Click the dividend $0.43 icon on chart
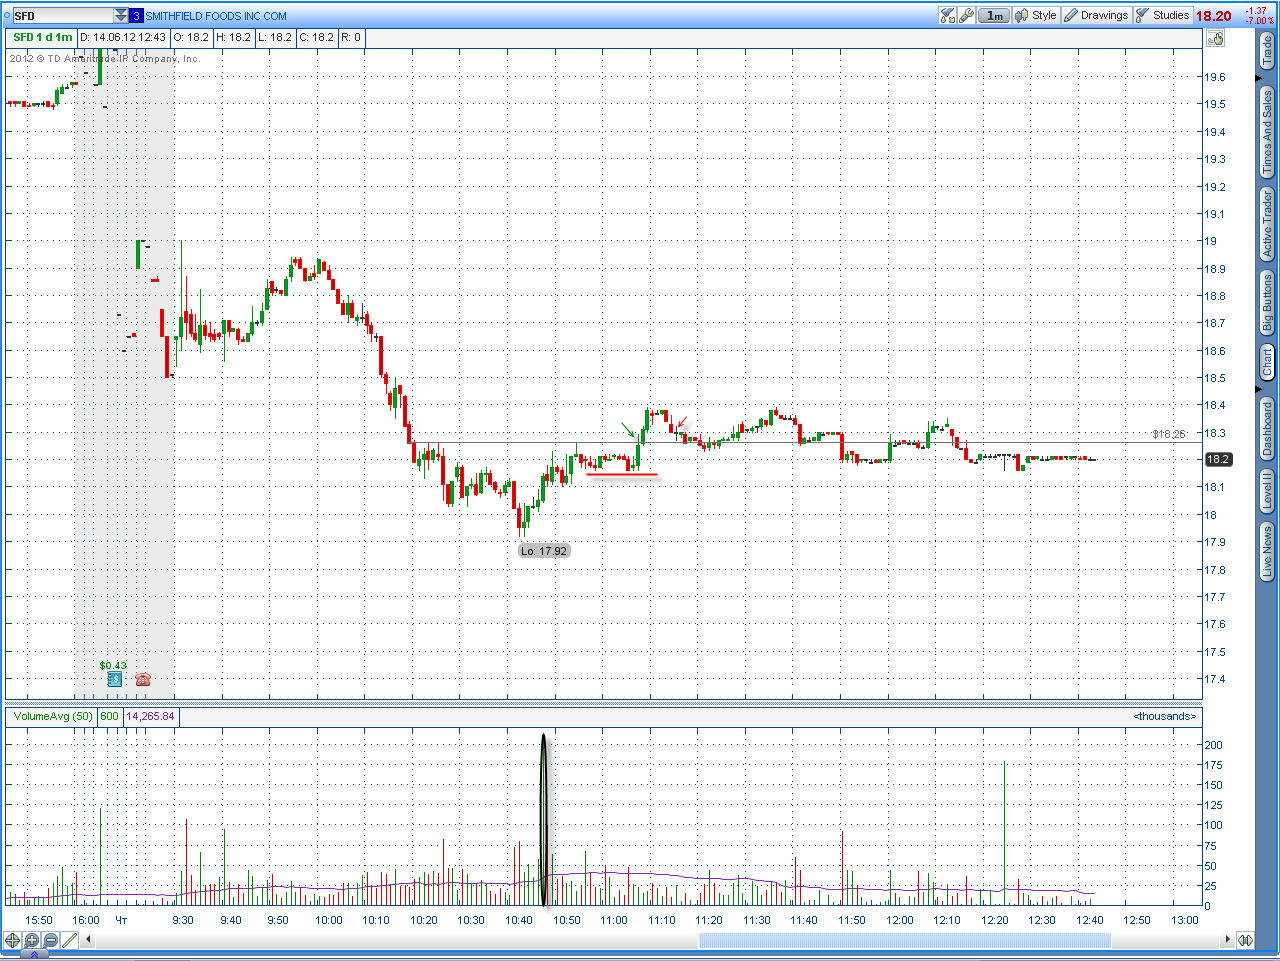 pos(114,679)
